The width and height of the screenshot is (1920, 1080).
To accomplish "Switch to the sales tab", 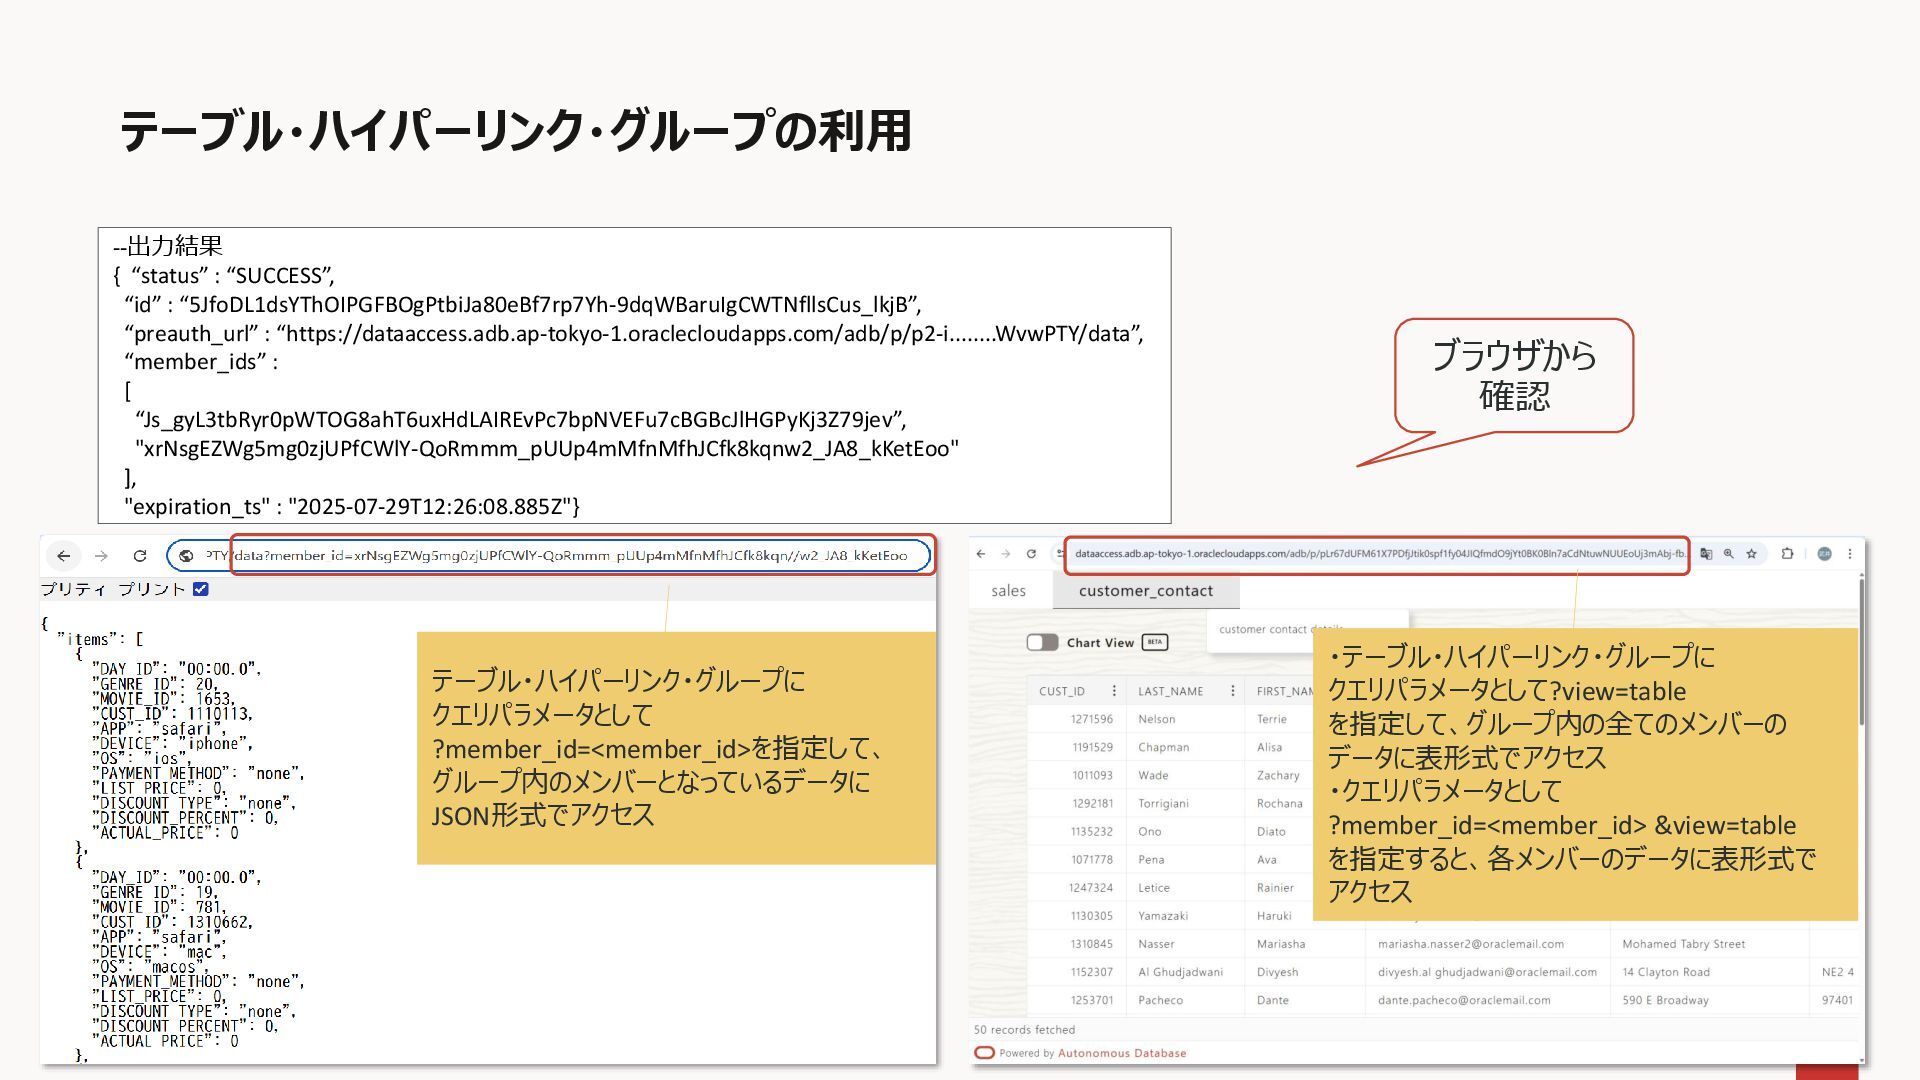I will (1008, 591).
